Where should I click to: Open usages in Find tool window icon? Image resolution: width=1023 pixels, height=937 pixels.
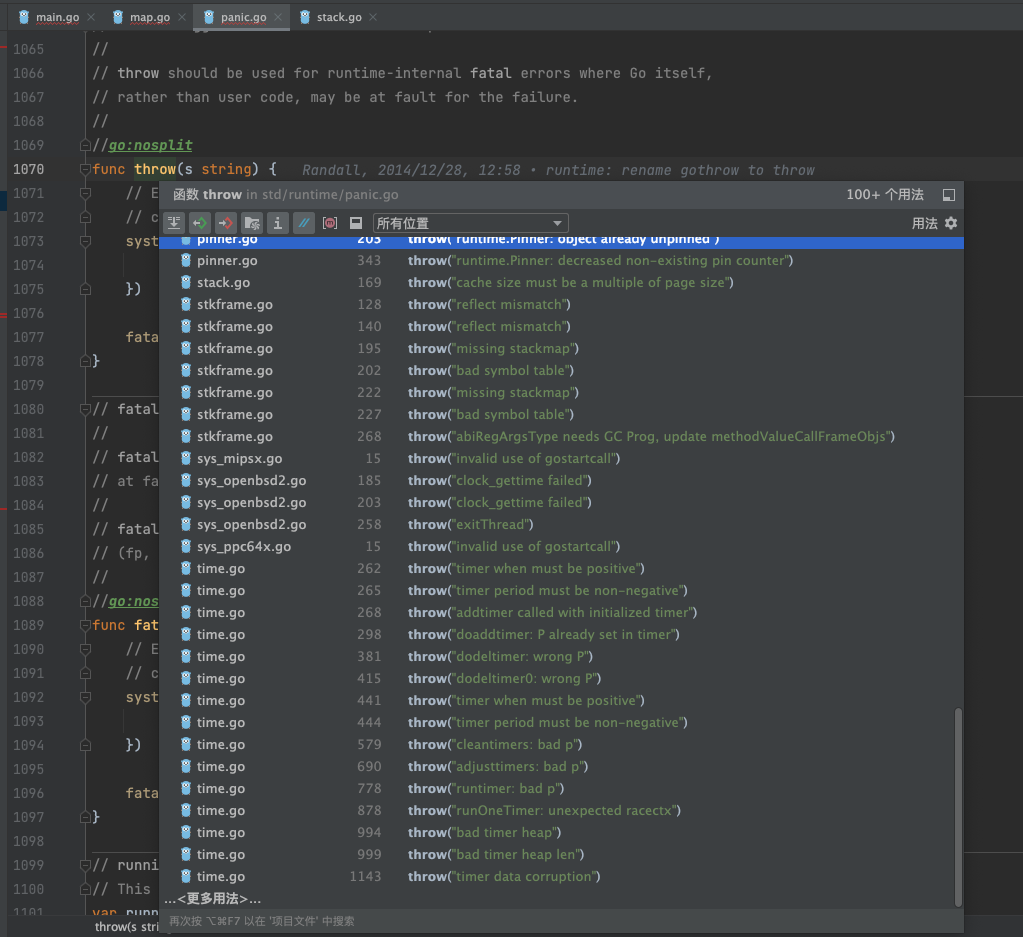(x=949, y=194)
